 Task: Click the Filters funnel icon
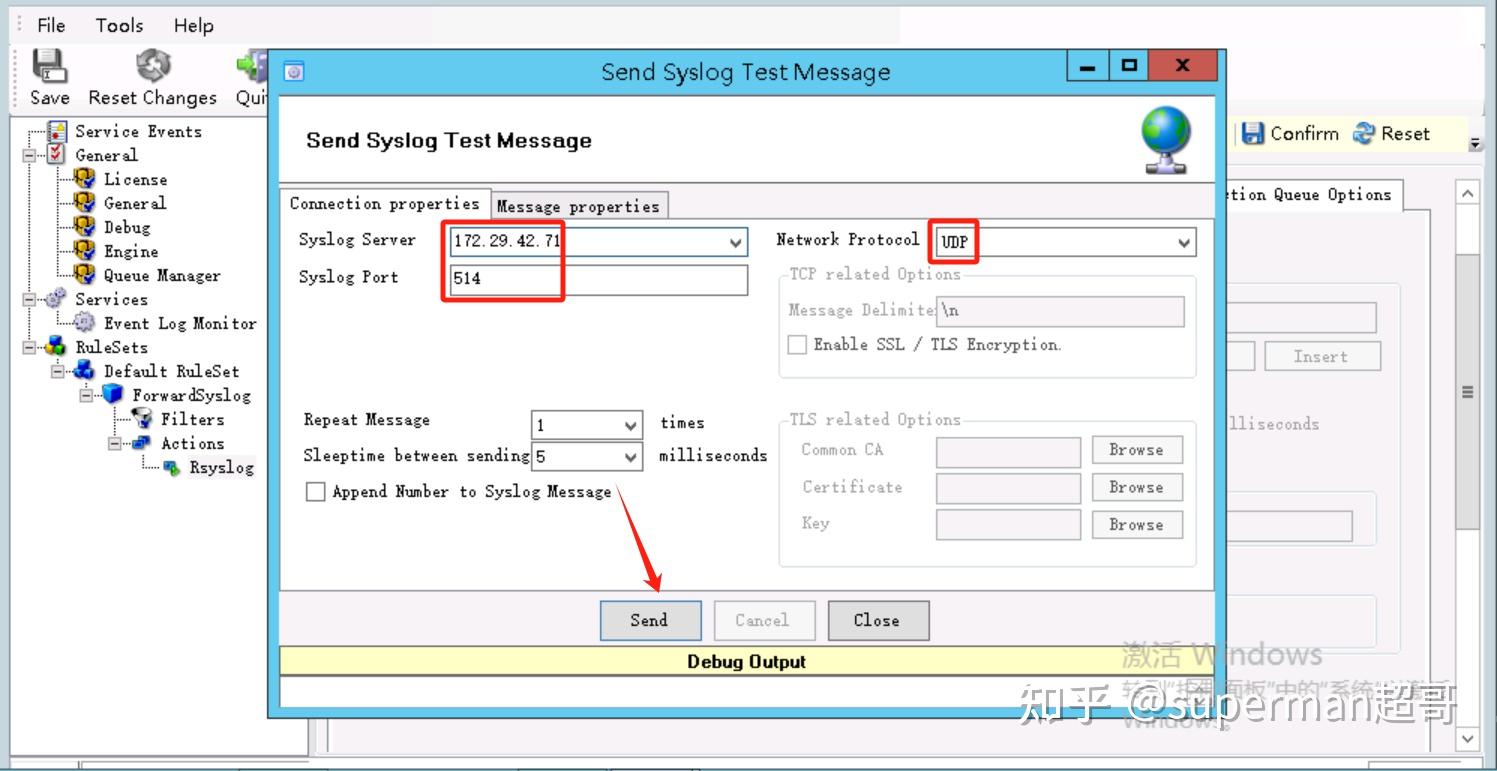[x=142, y=419]
